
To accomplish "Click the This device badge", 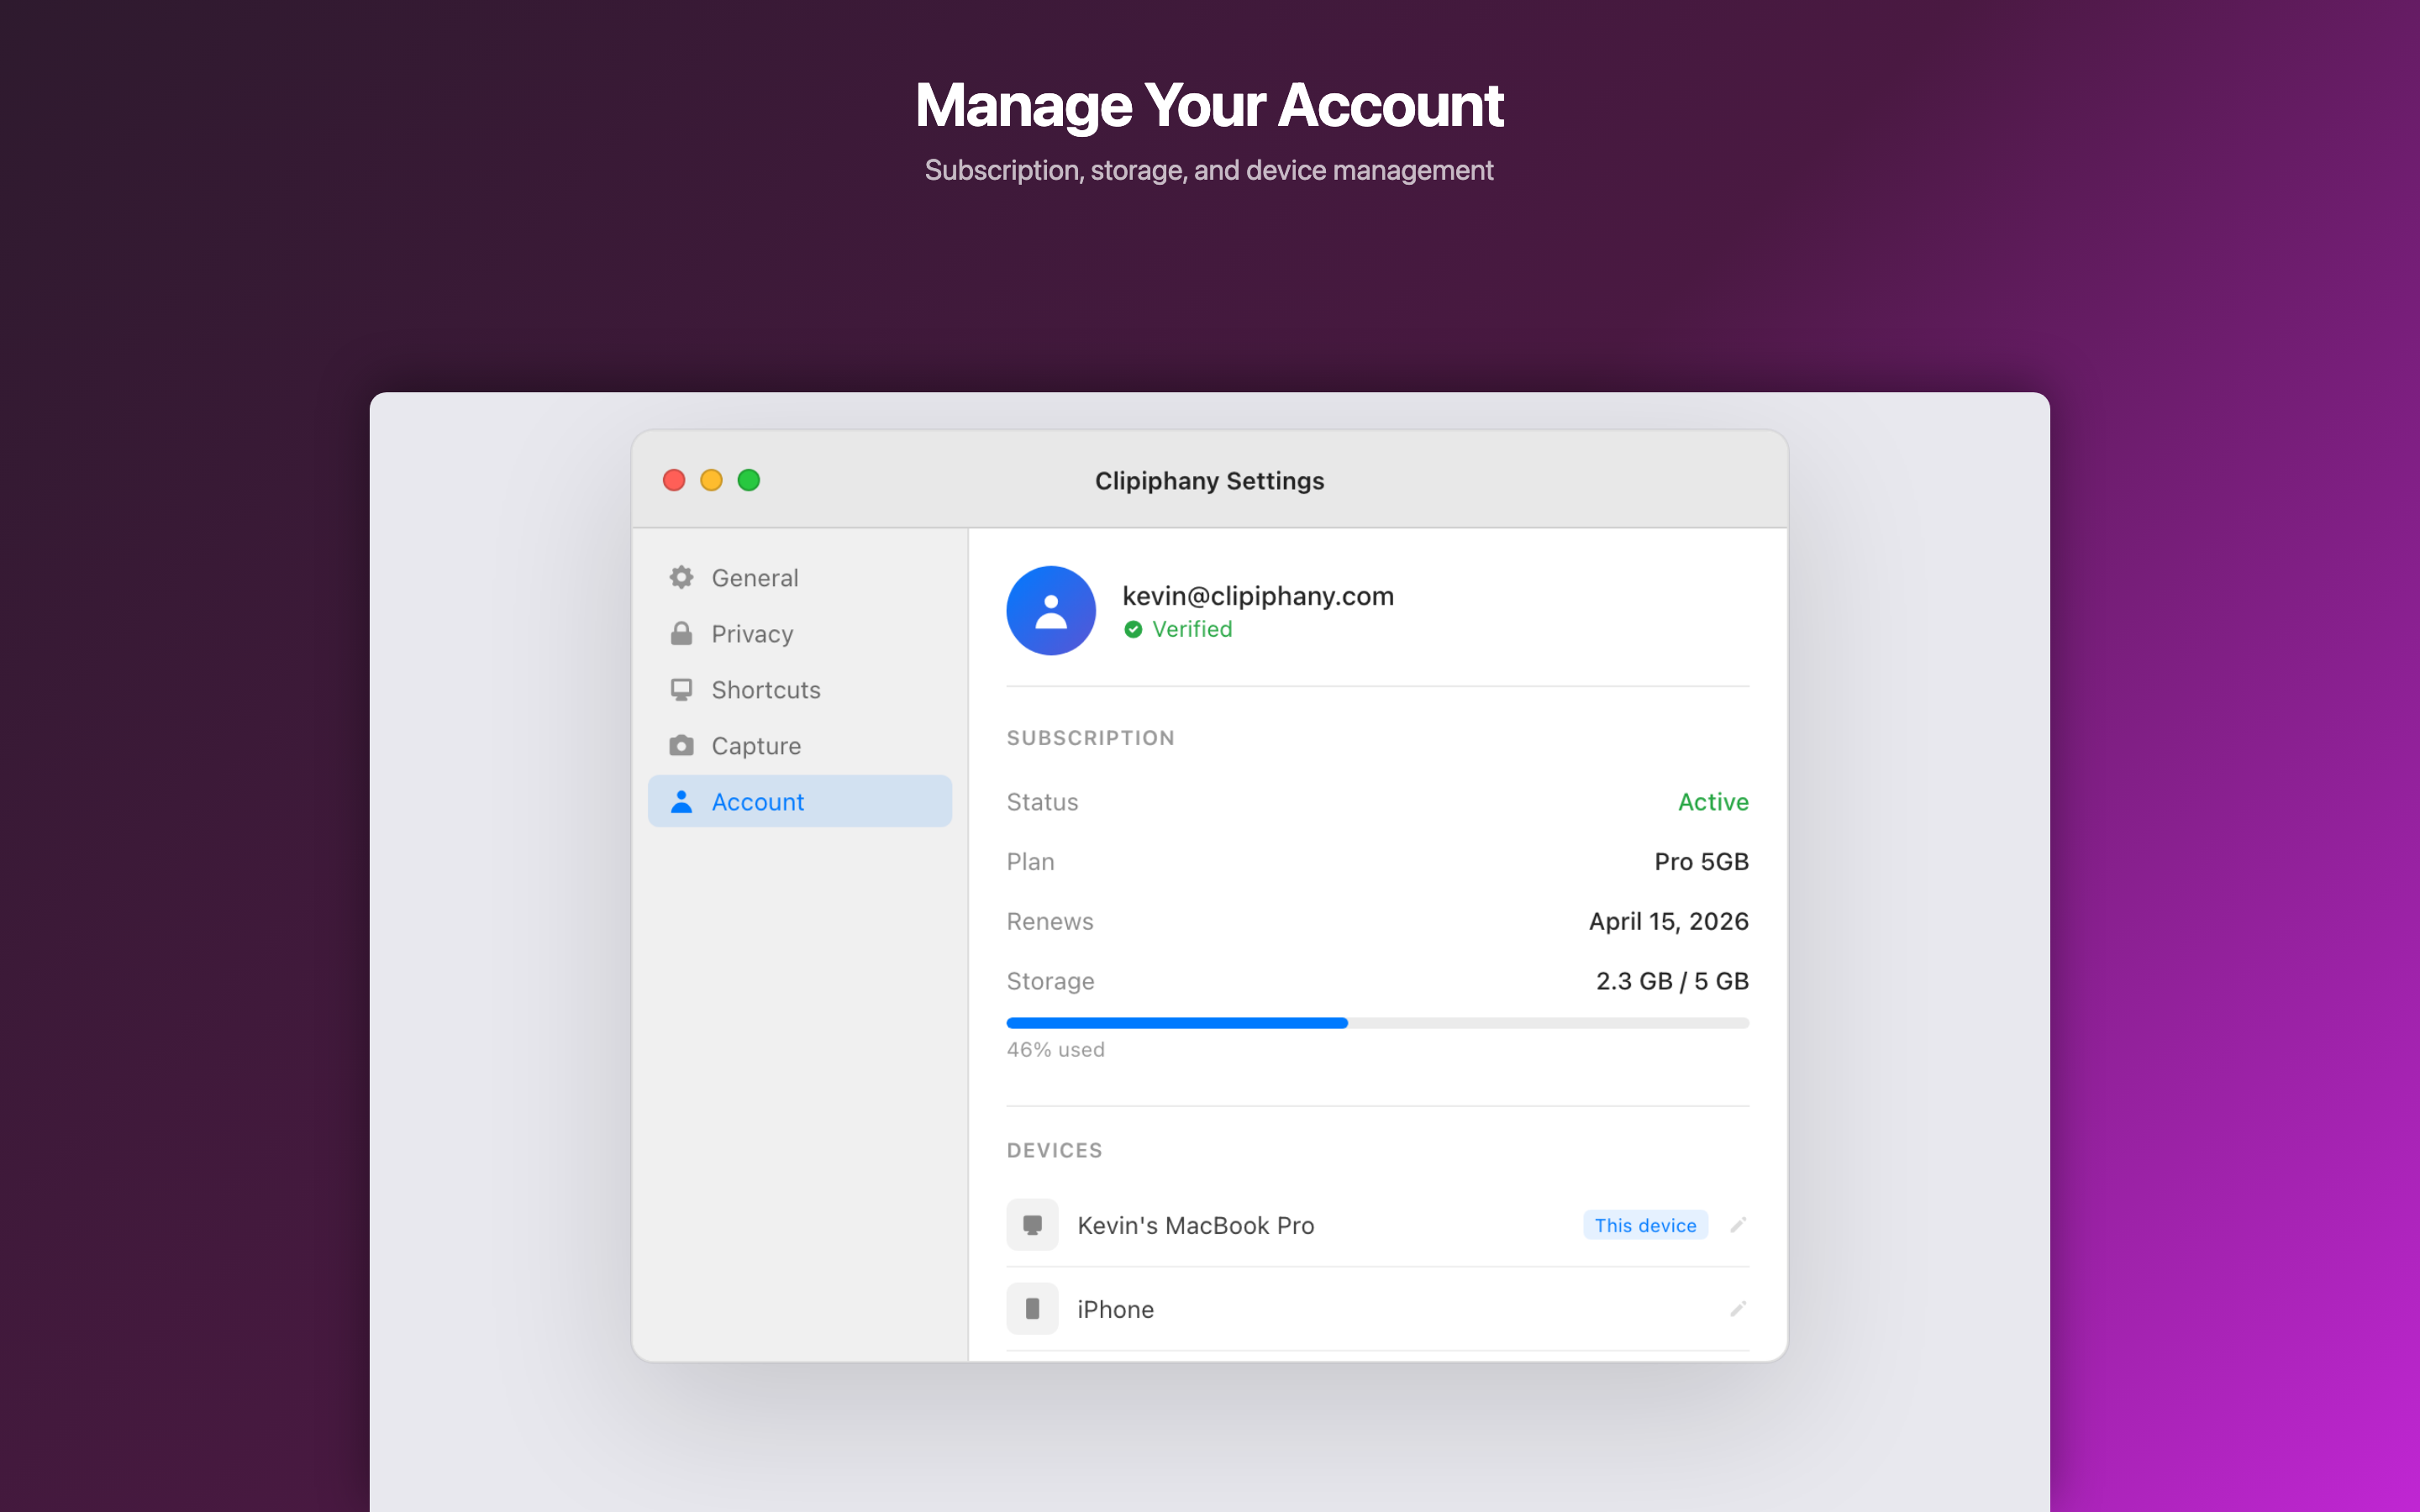I will click(1645, 1225).
